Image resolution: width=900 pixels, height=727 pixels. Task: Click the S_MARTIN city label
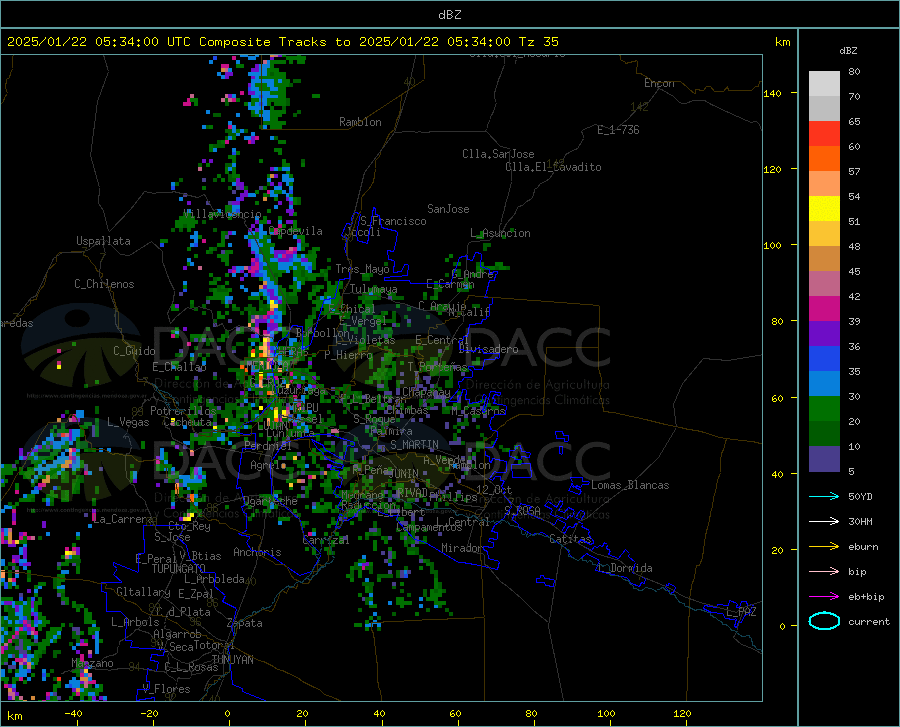click(x=414, y=445)
